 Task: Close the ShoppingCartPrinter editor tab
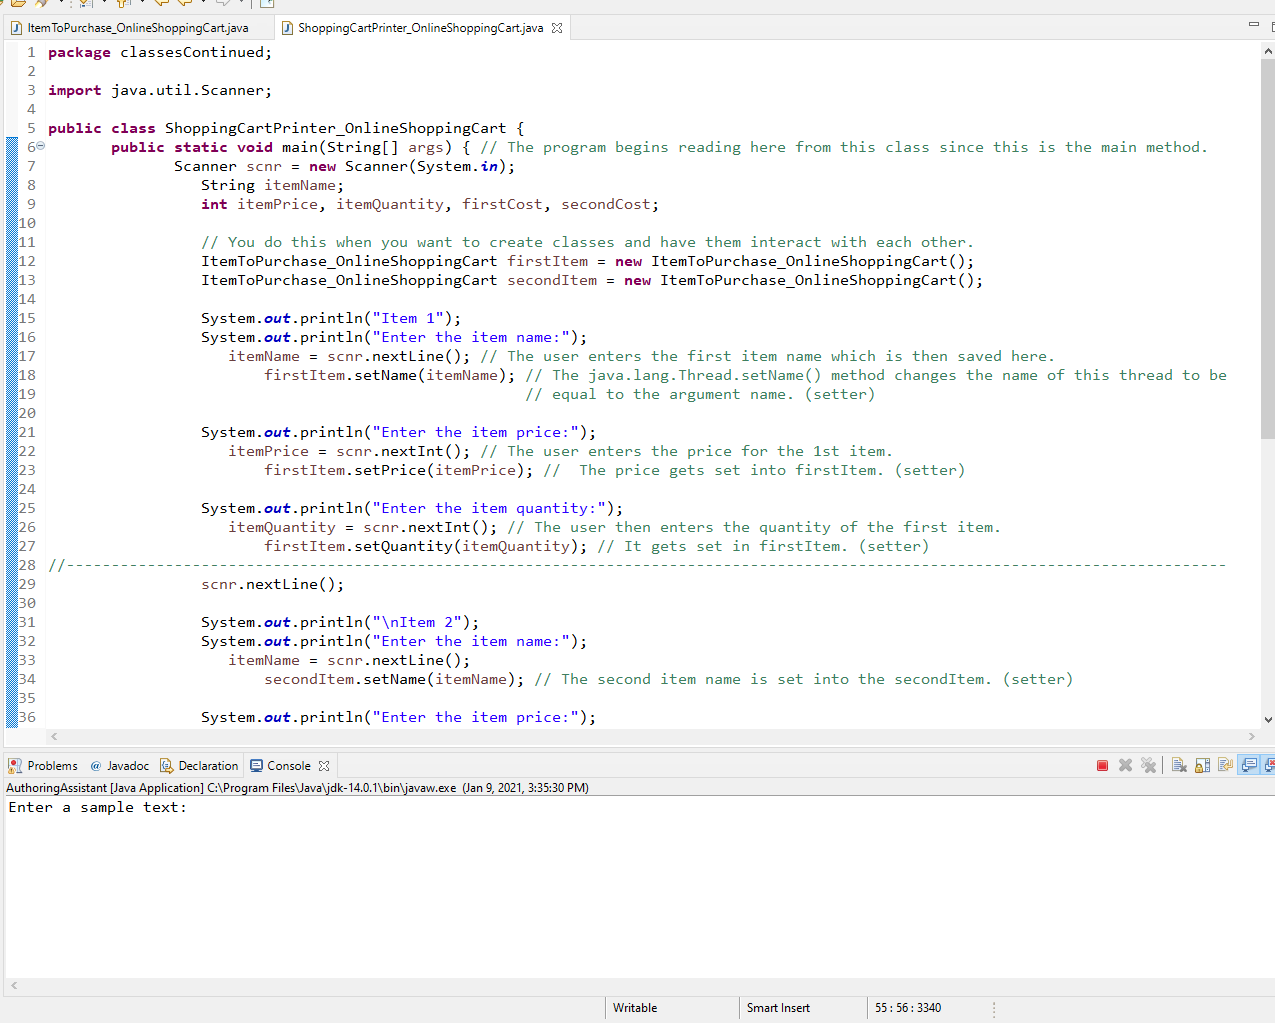click(x=556, y=28)
